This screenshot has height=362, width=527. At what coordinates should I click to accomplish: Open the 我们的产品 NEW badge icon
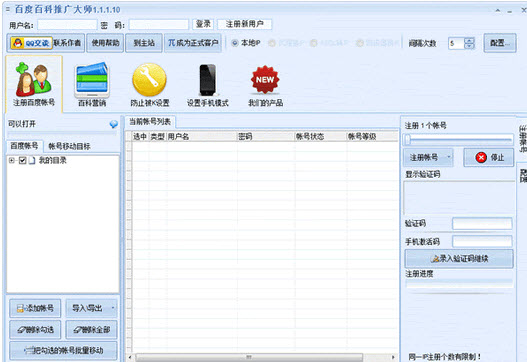point(265,80)
